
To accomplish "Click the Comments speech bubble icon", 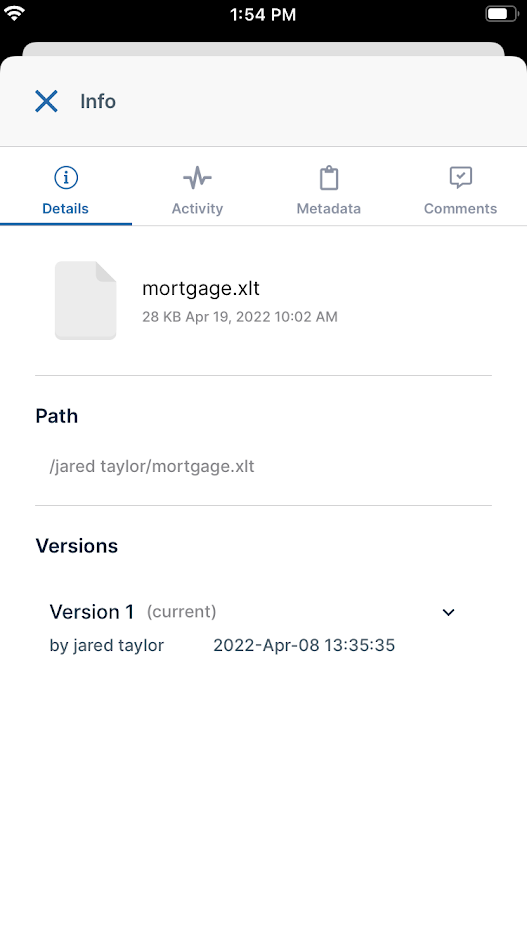I will pos(461,177).
